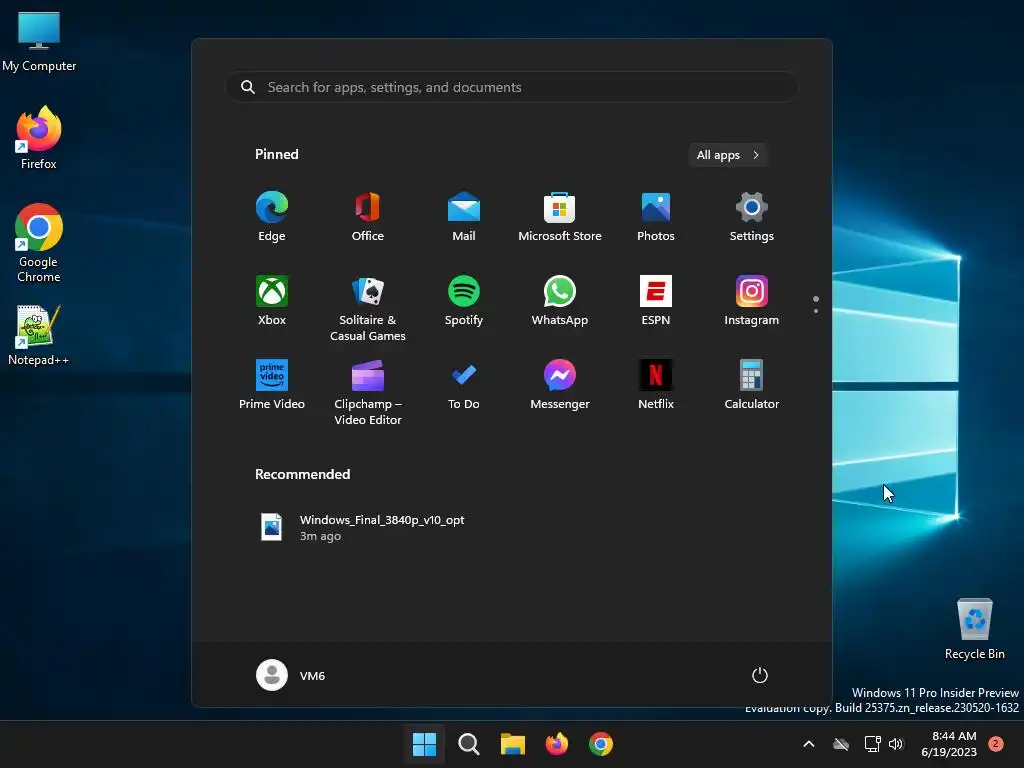Open the Mail app
1024x768 pixels.
click(x=464, y=217)
